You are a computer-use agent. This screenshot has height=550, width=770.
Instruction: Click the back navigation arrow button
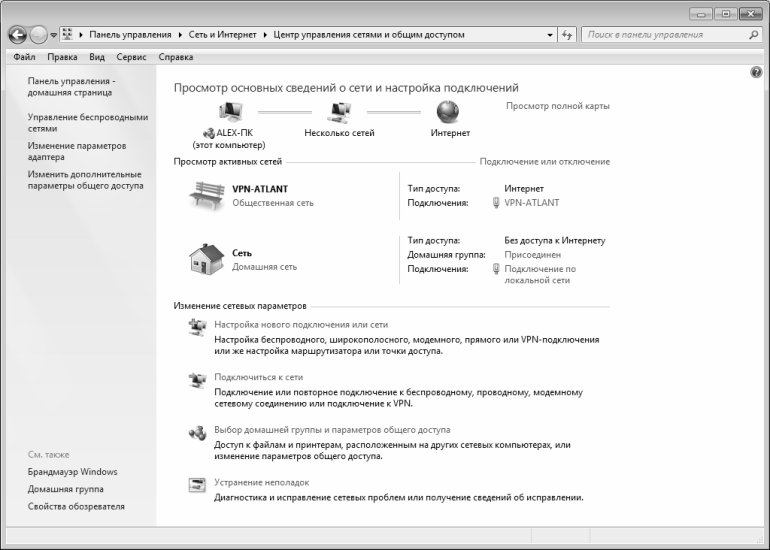click(17, 35)
